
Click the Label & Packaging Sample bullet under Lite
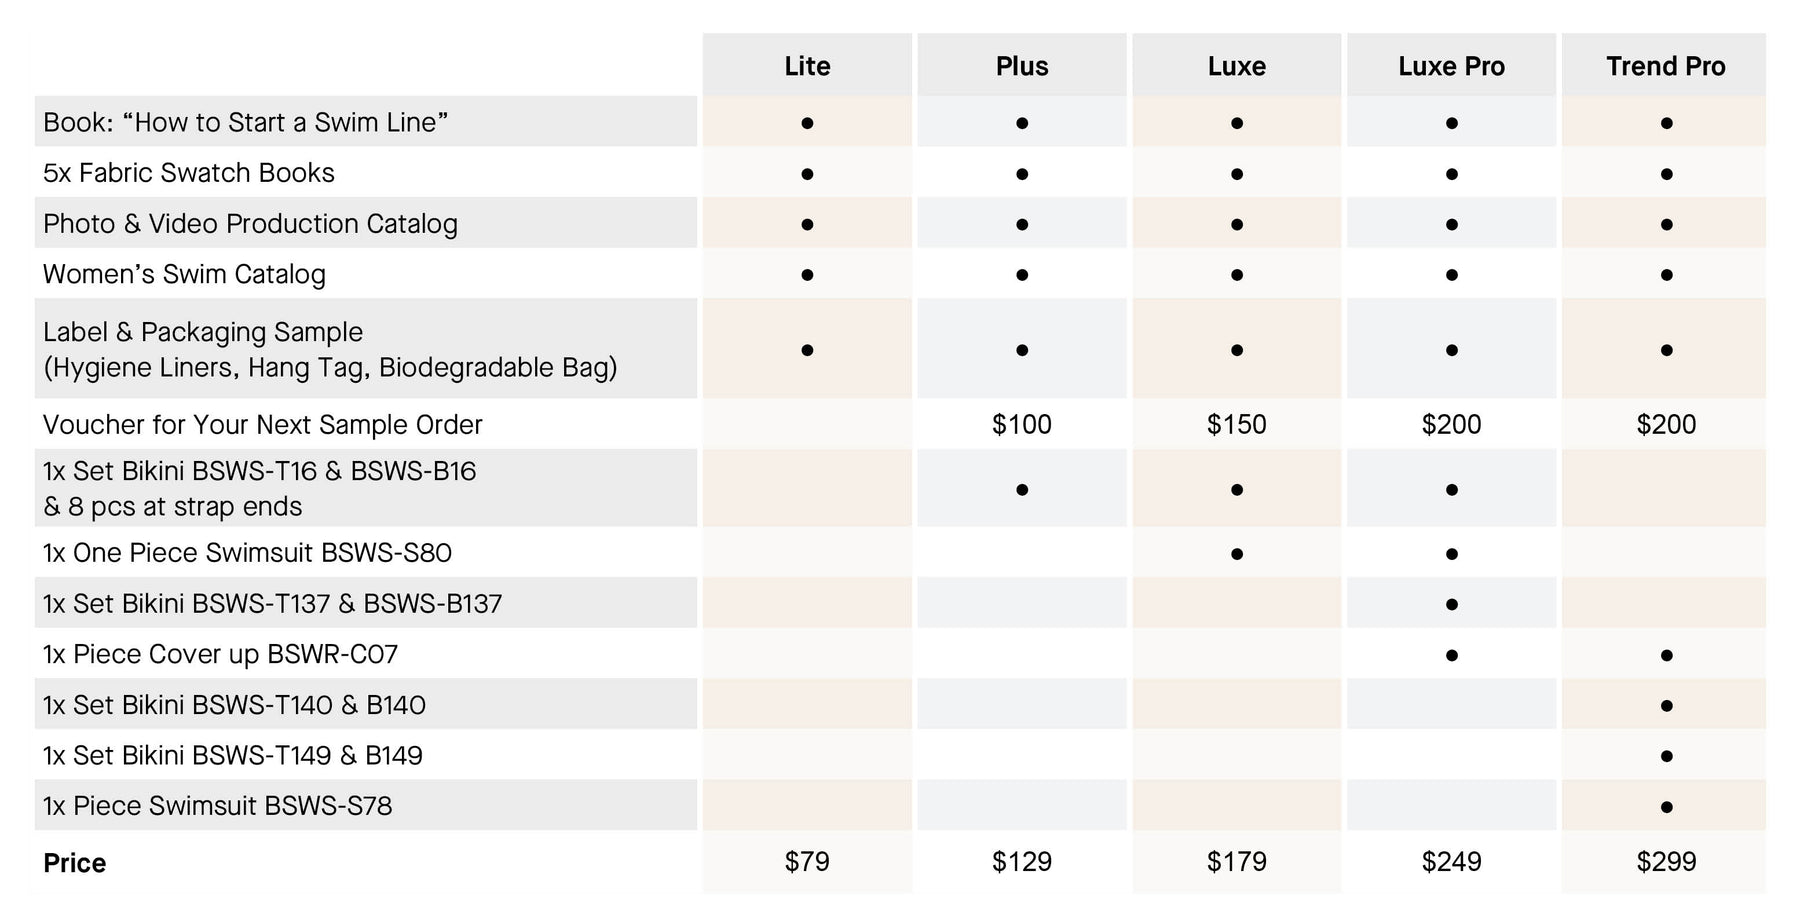(807, 350)
